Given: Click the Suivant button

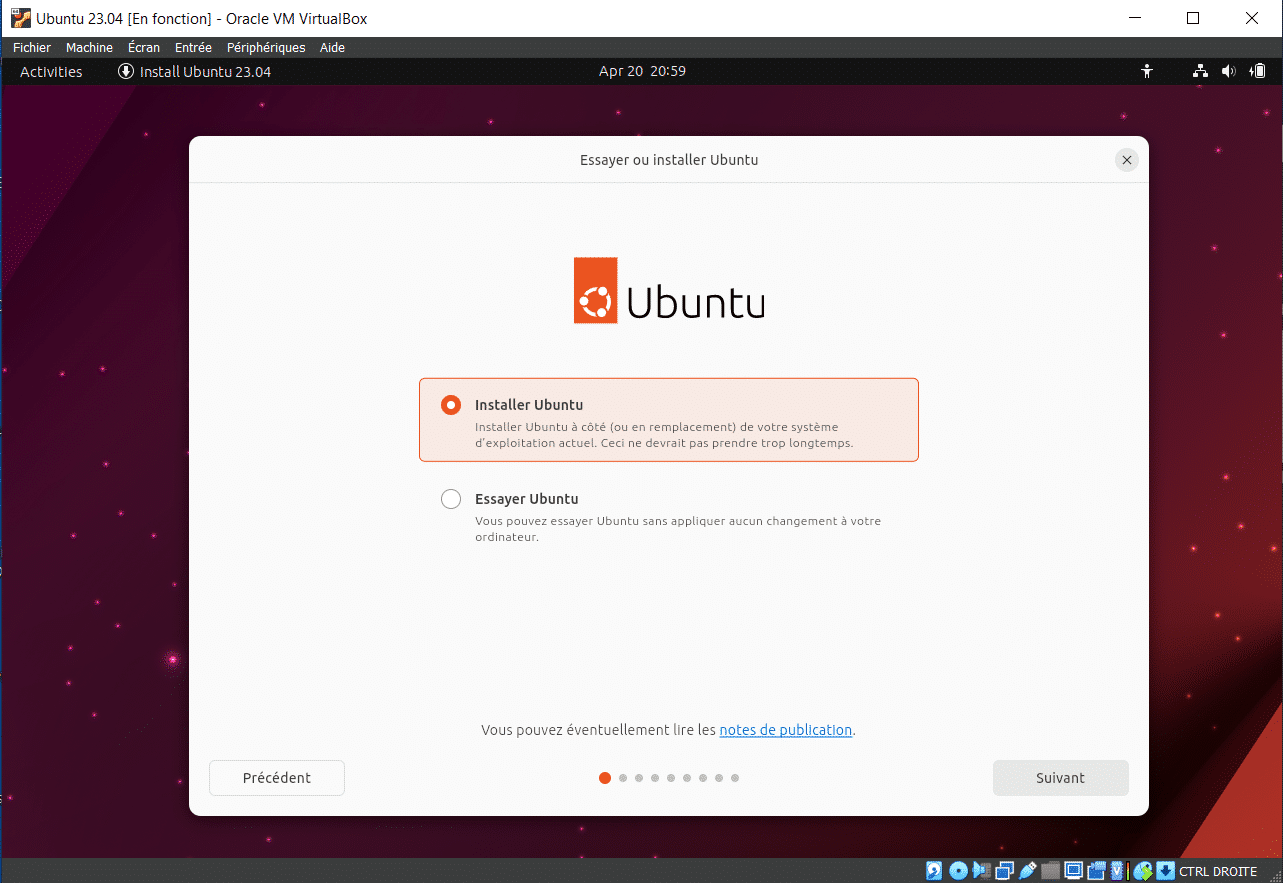Looking at the screenshot, I should pos(1060,777).
